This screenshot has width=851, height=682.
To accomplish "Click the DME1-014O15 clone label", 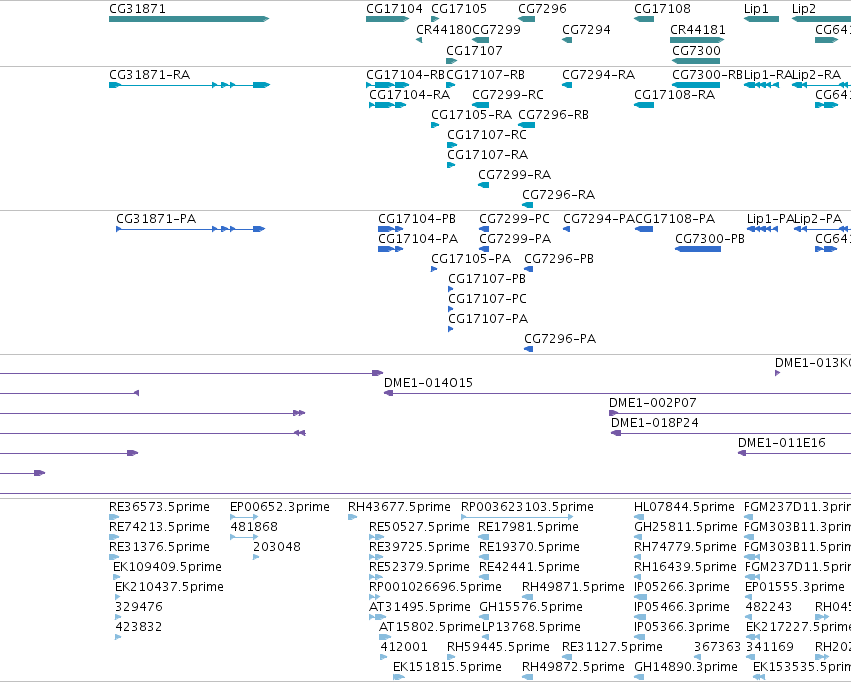I will (x=428, y=383).
